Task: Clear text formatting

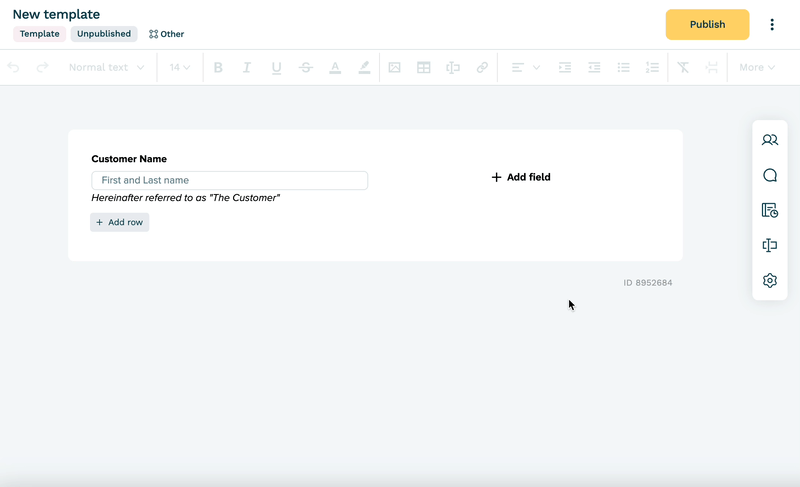Action: pyautogui.click(x=683, y=67)
